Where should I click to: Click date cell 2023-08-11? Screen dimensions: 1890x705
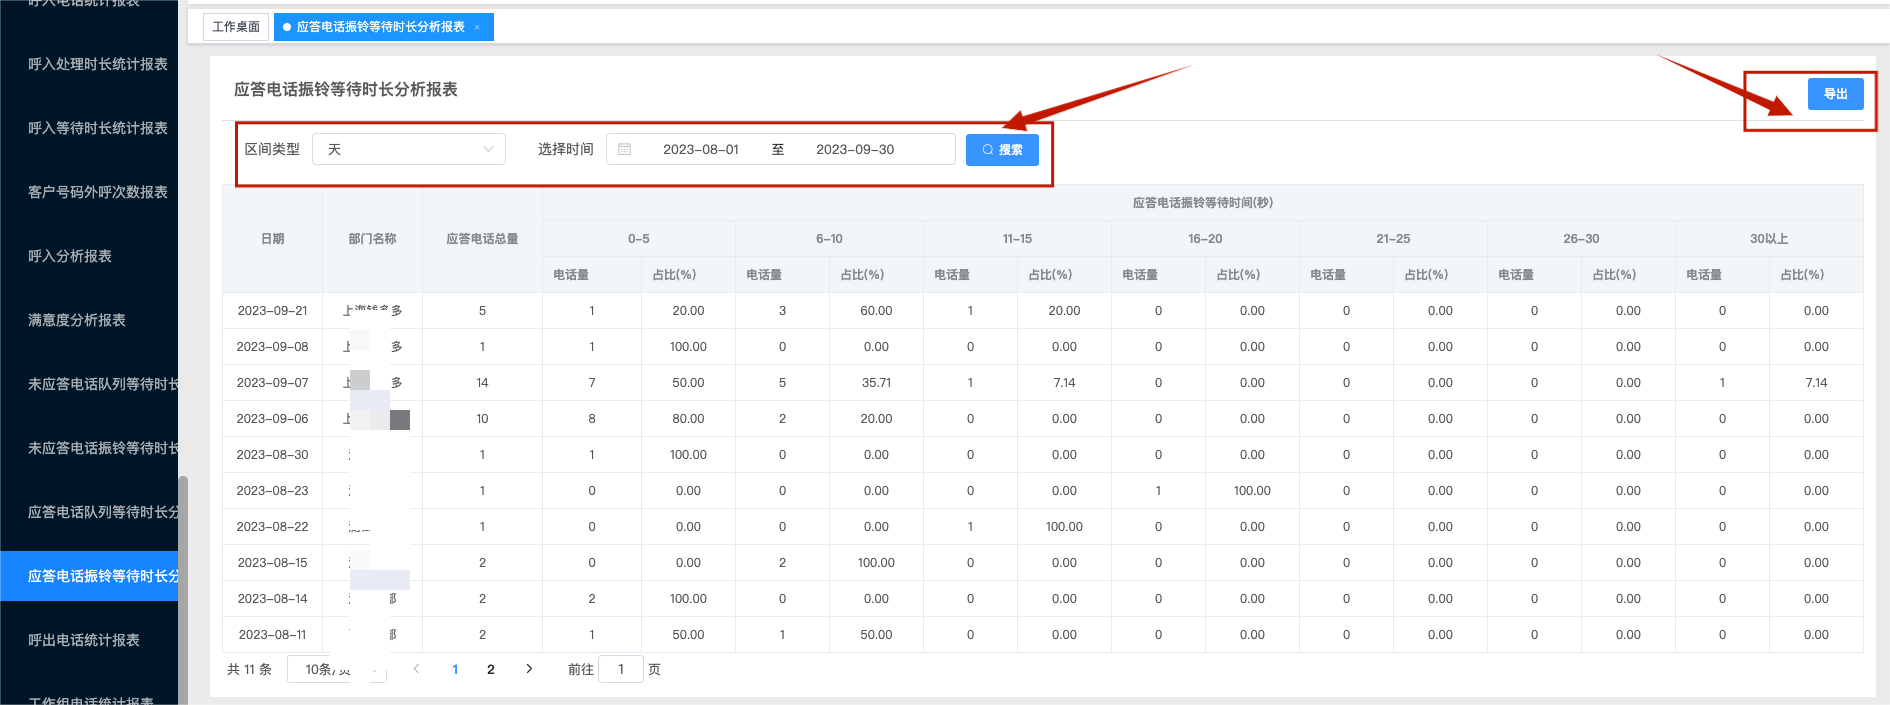coord(272,635)
